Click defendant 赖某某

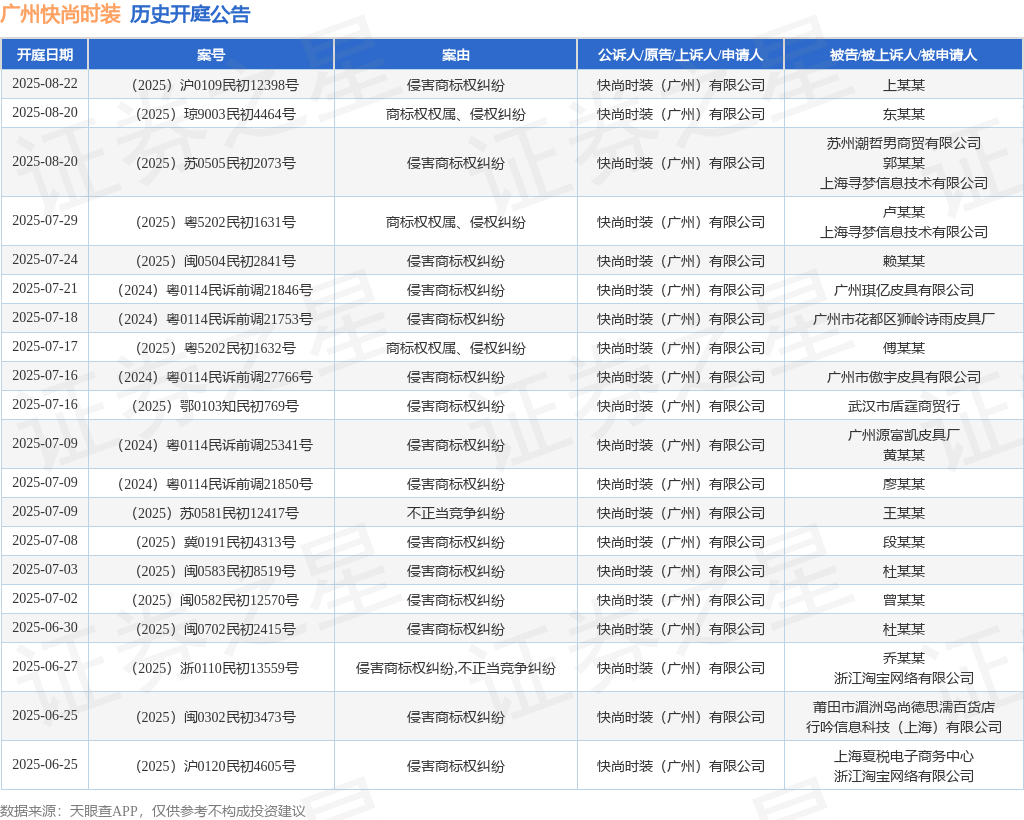pos(904,261)
